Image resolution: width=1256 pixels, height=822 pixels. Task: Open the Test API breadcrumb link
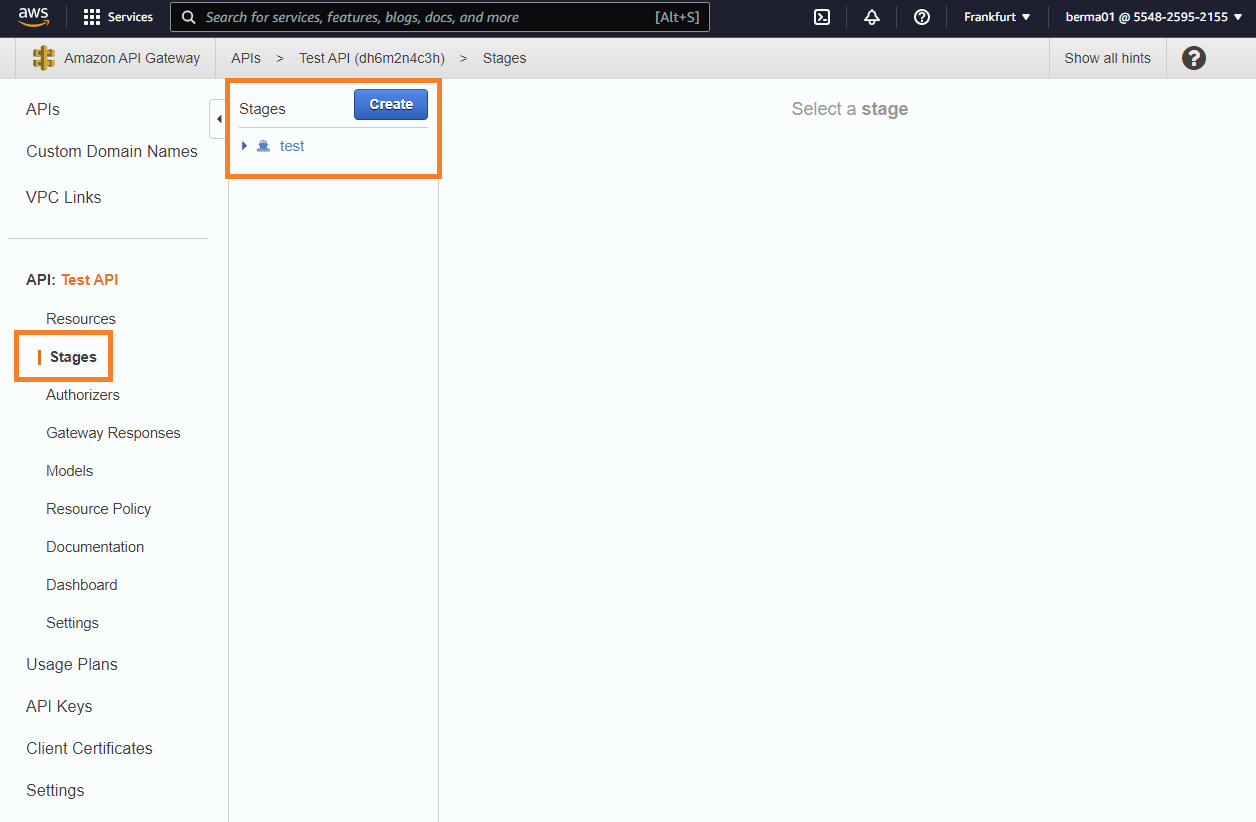coord(371,58)
